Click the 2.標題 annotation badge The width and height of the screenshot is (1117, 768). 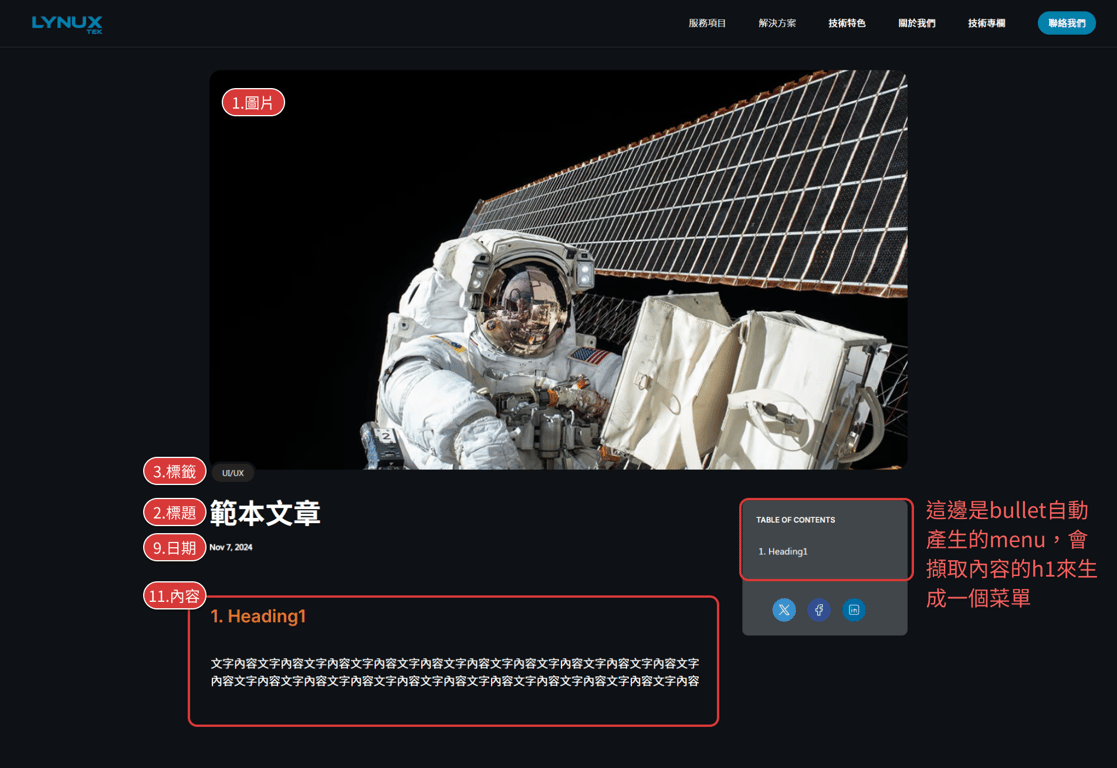coord(174,511)
